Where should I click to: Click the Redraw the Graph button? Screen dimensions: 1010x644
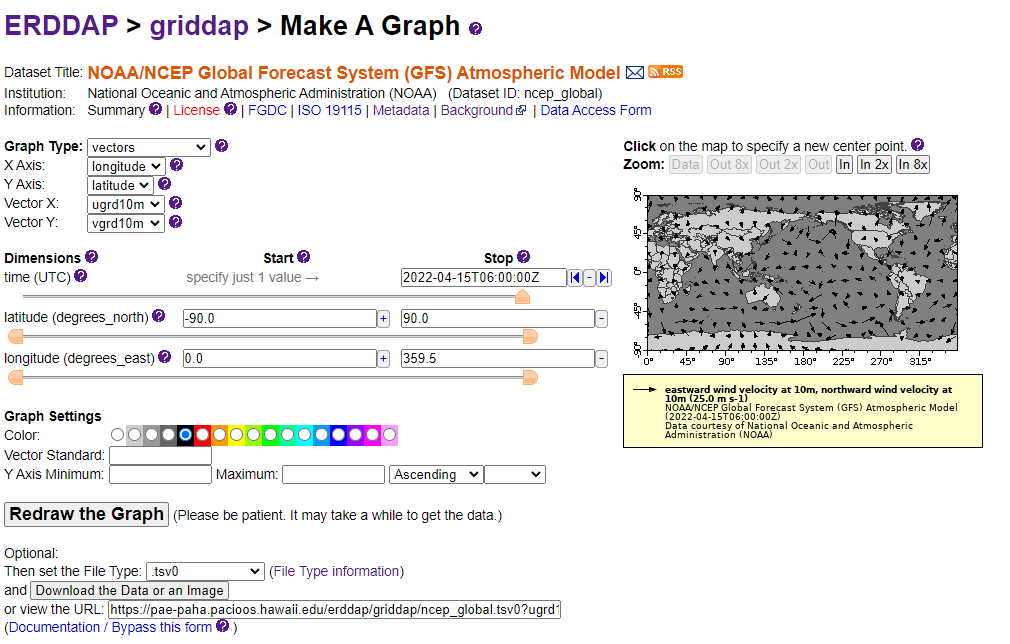tap(86, 515)
